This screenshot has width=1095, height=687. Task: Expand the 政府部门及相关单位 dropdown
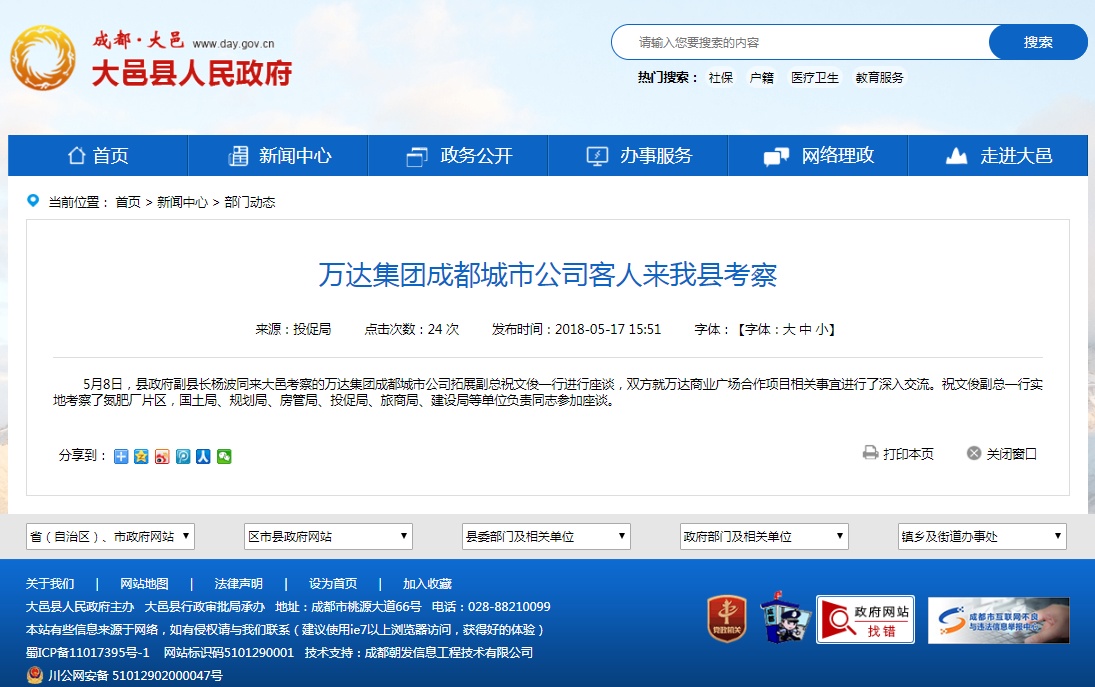pos(764,536)
